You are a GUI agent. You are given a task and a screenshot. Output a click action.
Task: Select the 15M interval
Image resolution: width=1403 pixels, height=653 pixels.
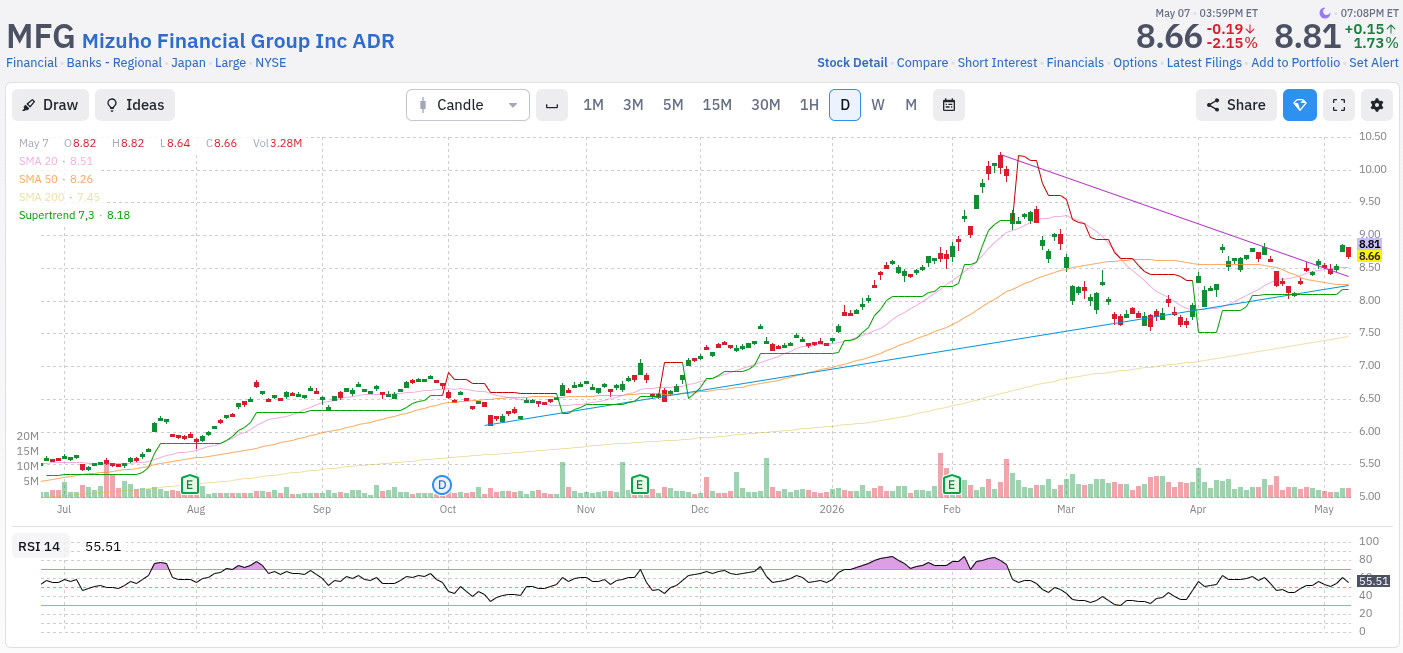coord(717,105)
